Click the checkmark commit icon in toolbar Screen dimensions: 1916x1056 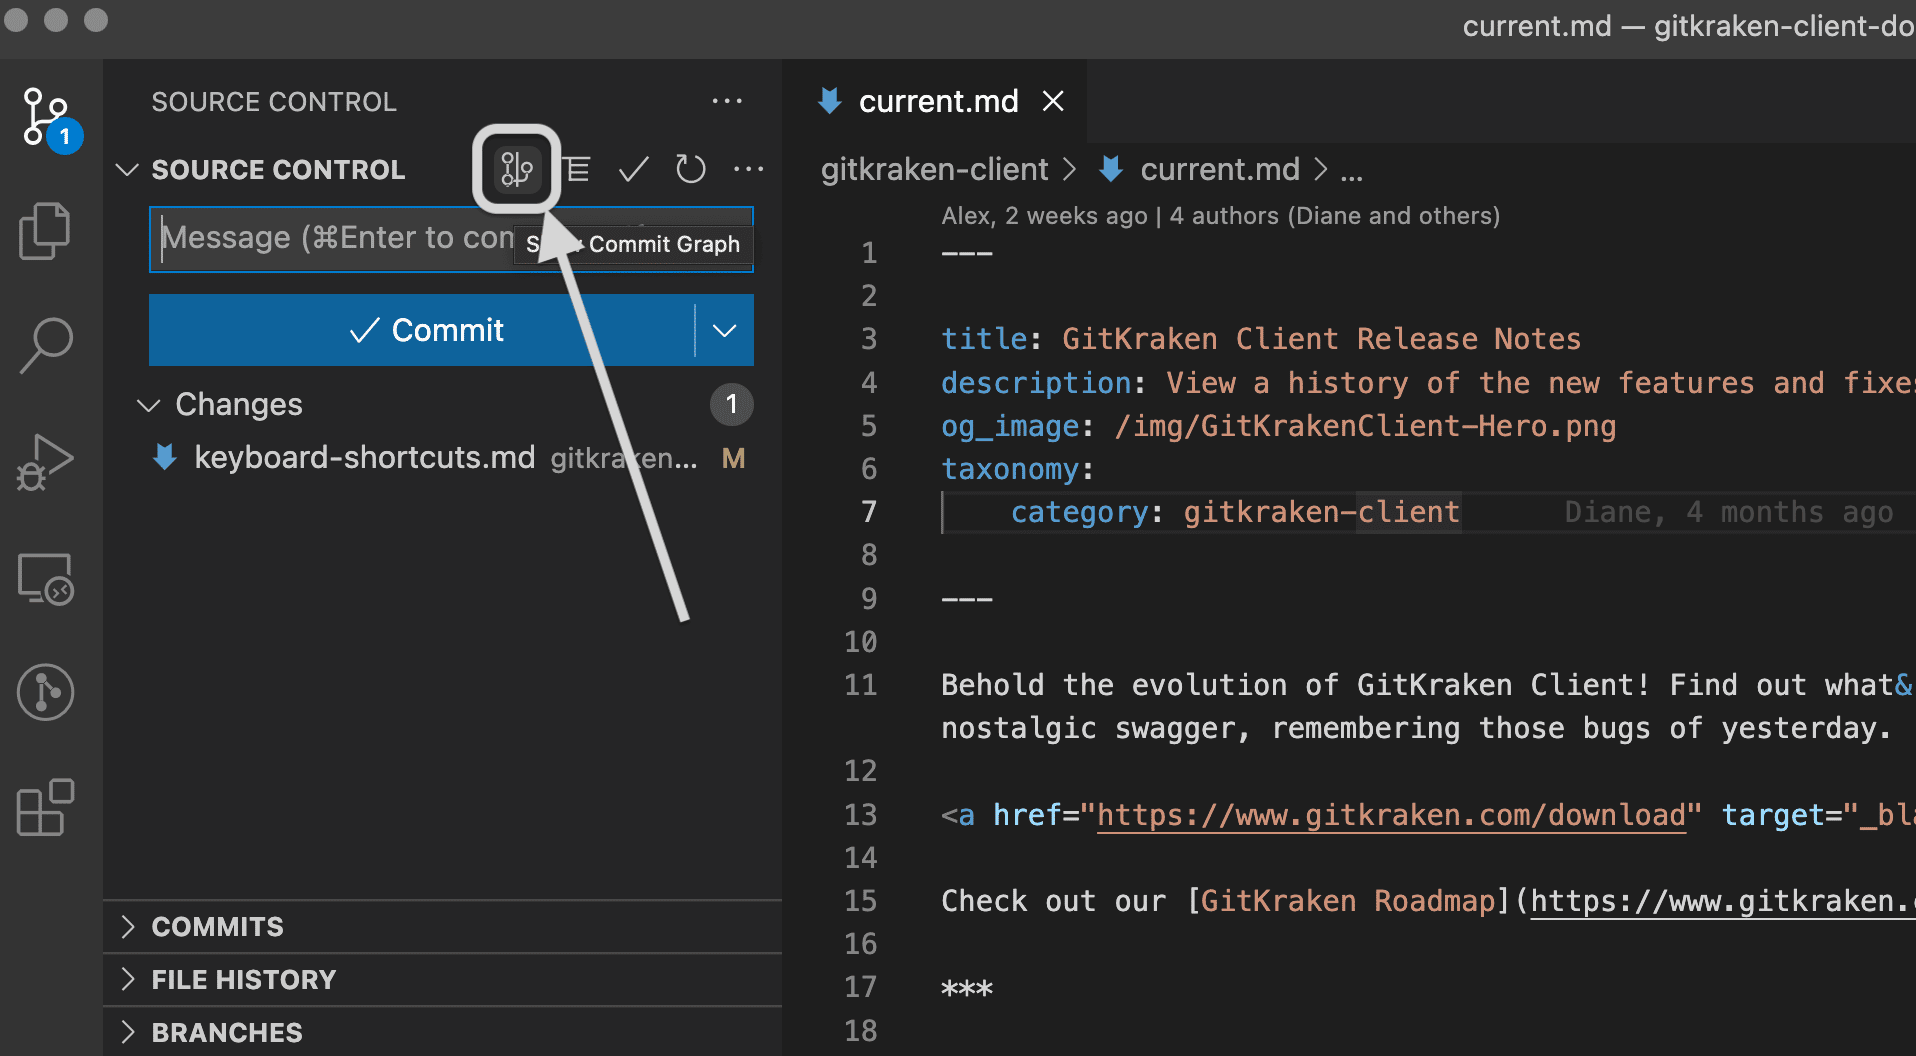click(634, 169)
